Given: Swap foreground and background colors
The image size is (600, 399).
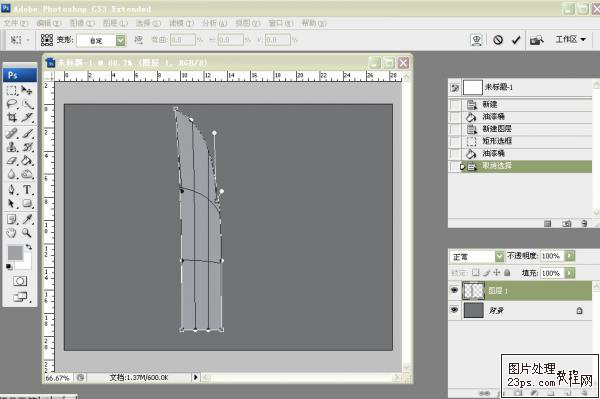Looking at the screenshot, I should click(x=29, y=247).
